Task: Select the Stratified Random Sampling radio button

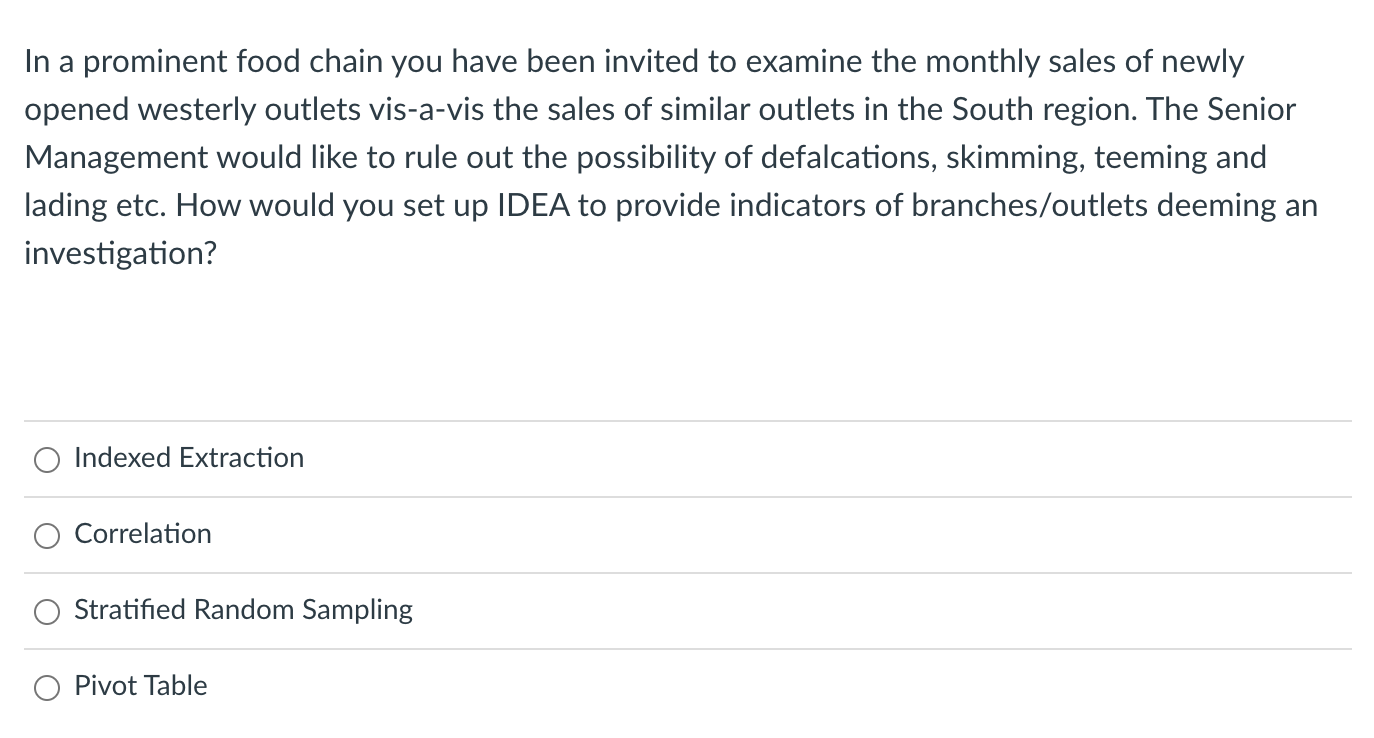Action: coord(46,611)
